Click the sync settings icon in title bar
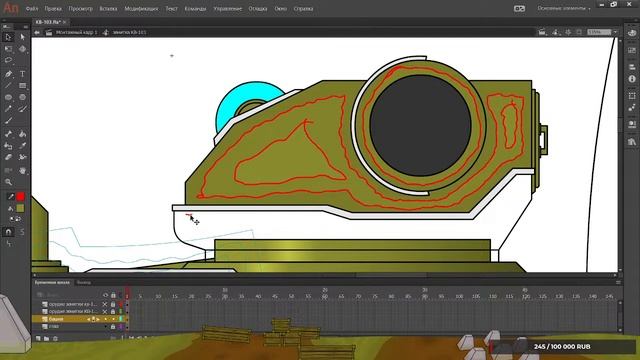This screenshot has width=640, height=360. coord(519,9)
